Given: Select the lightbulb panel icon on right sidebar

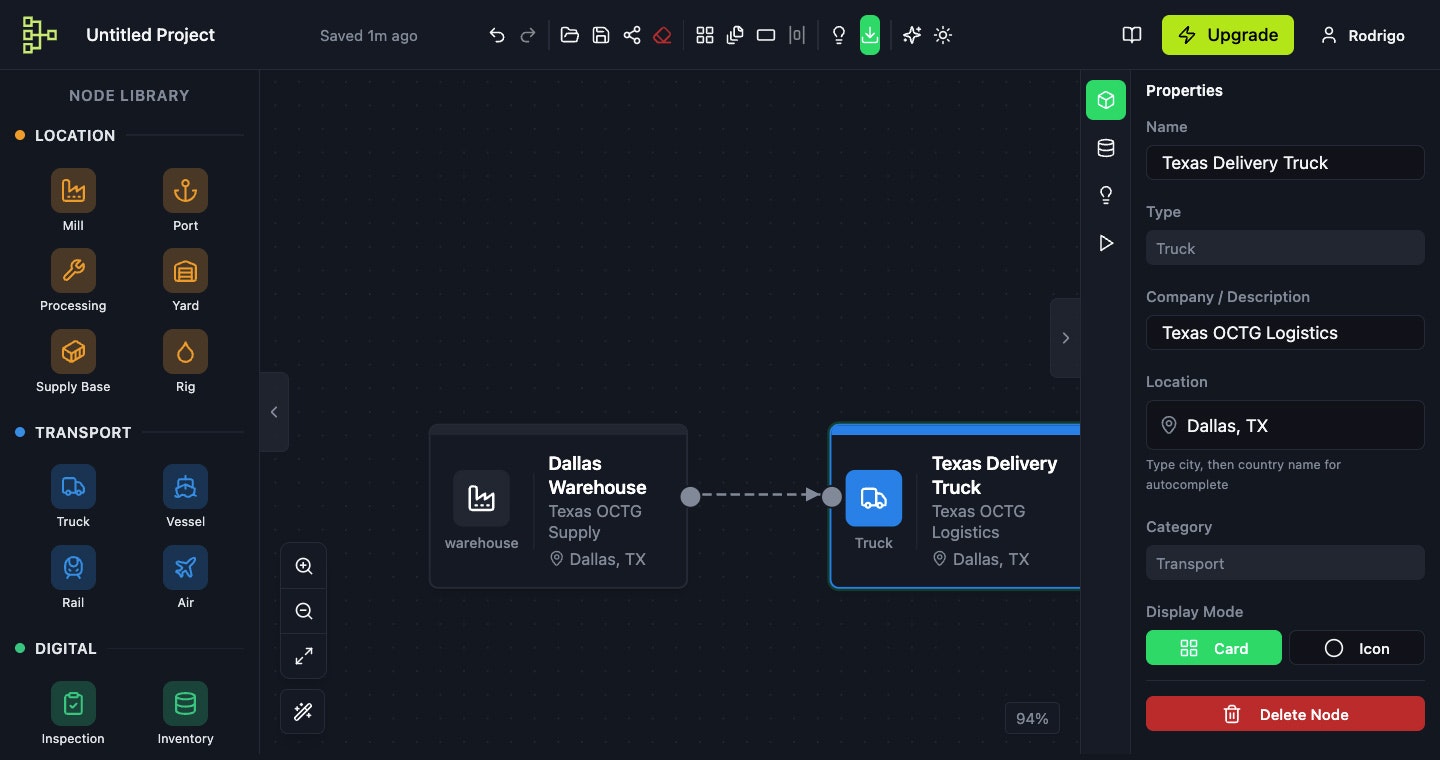Looking at the screenshot, I should point(1106,195).
